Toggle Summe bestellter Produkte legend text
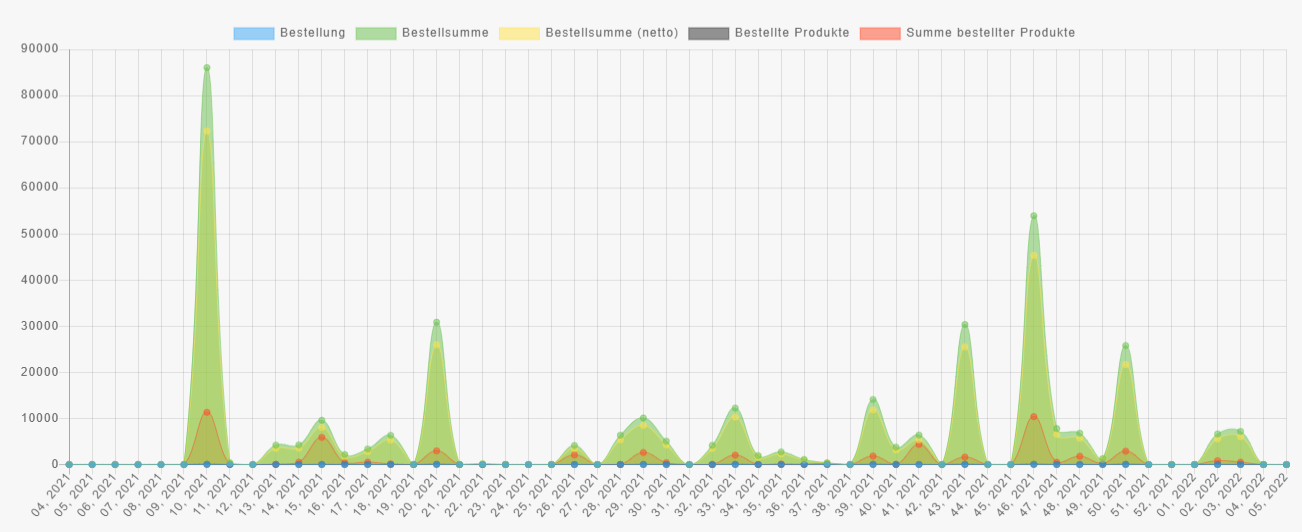 pos(990,33)
